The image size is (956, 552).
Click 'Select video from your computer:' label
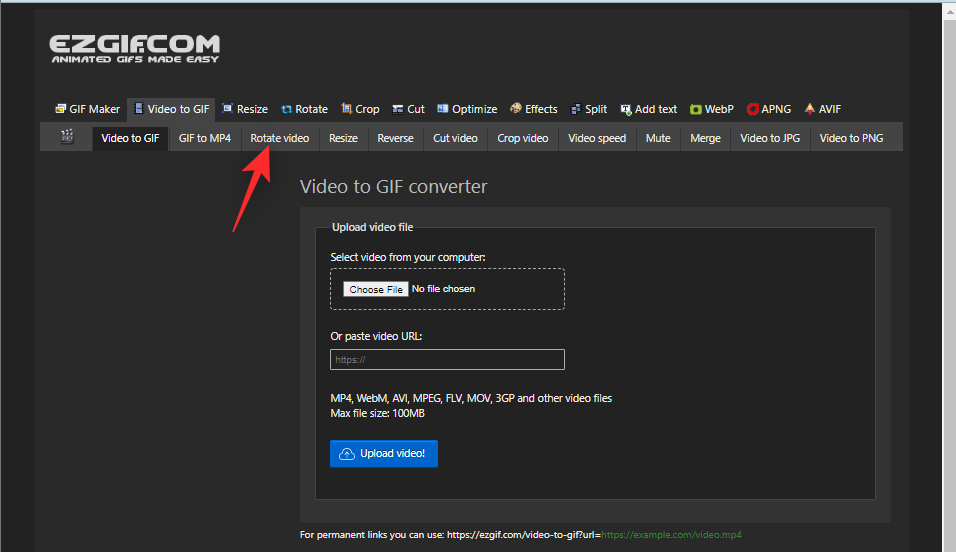408,257
